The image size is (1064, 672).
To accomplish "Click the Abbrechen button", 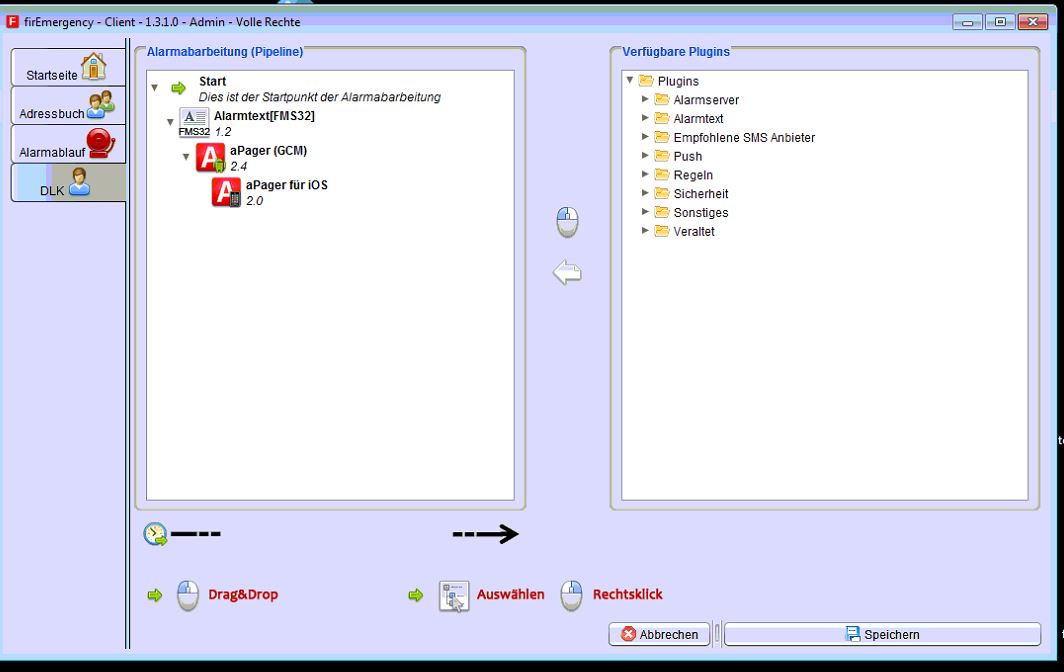I will coord(659,634).
